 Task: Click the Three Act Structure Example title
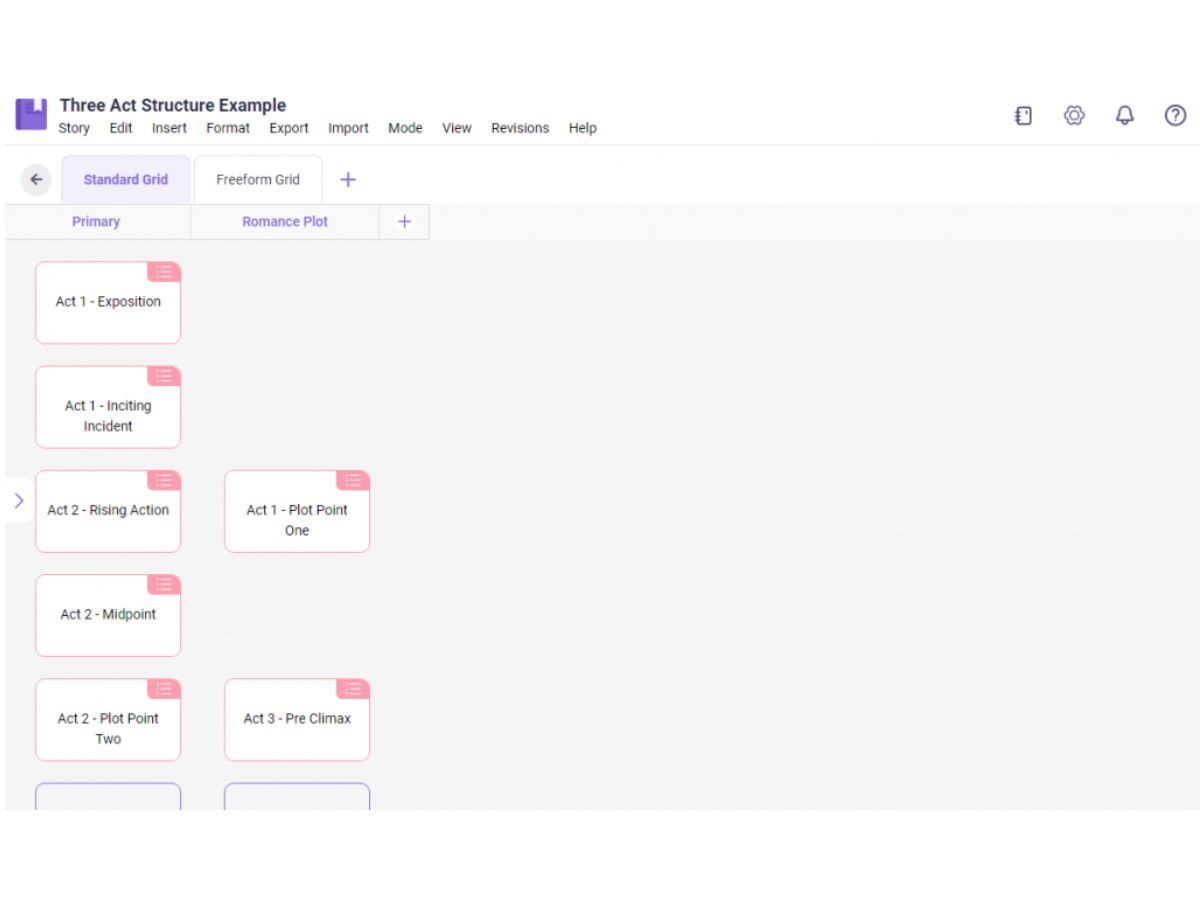(173, 105)
